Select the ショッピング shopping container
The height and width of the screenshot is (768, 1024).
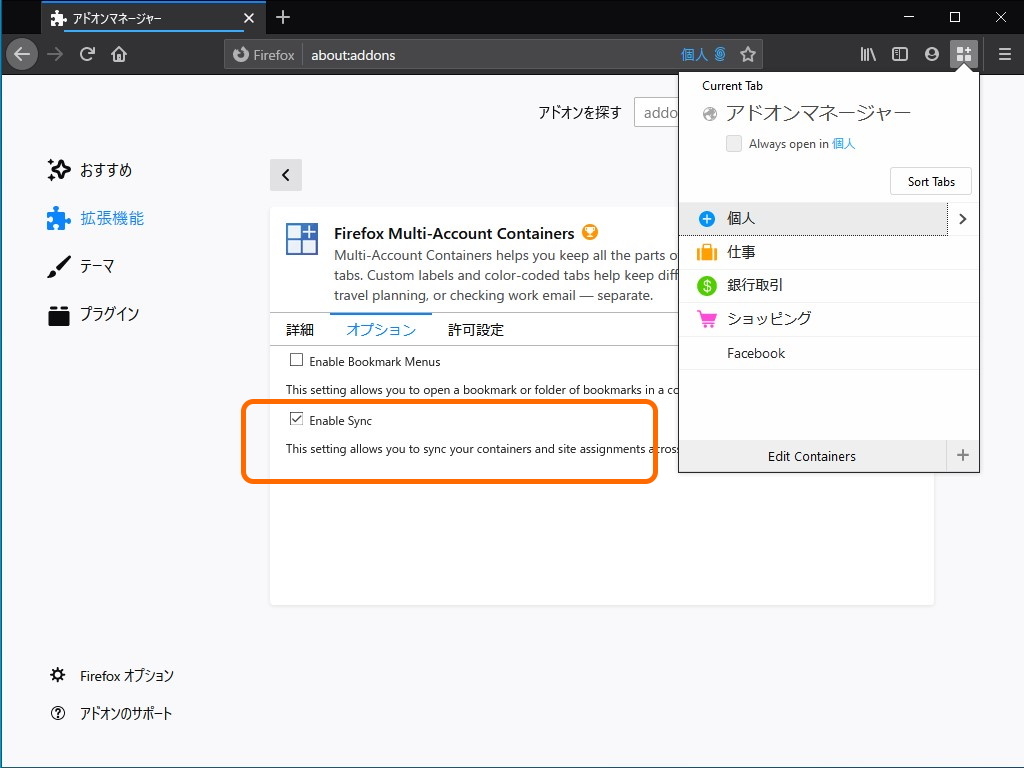(x=829, y=319)
